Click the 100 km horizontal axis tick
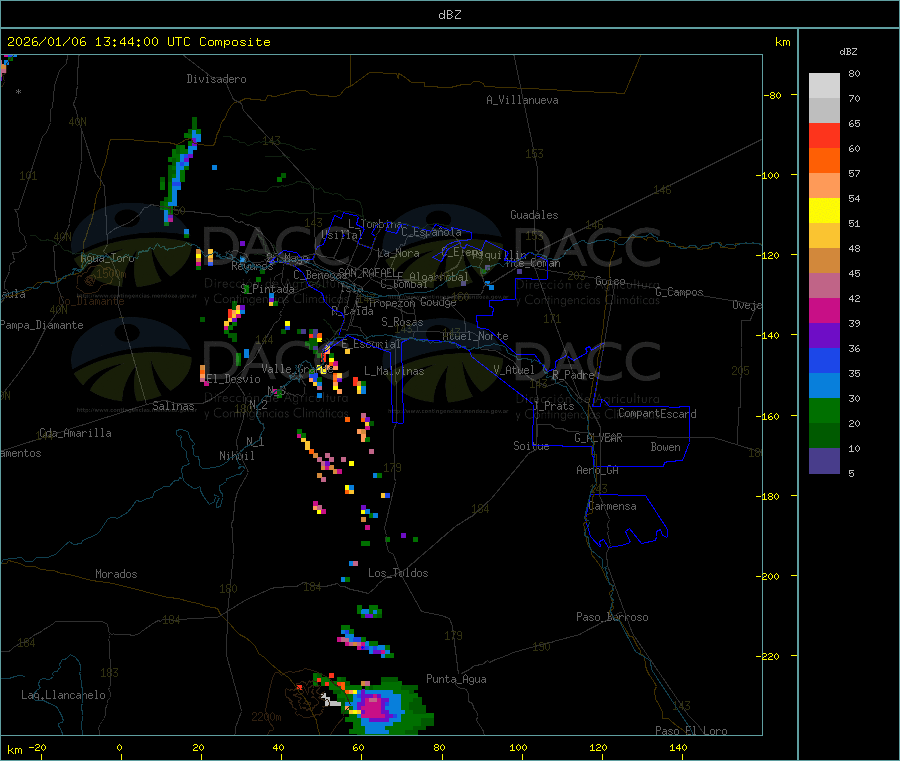Image resolution: width=900 pixels, height=761 pixels. tap(518, 748)
